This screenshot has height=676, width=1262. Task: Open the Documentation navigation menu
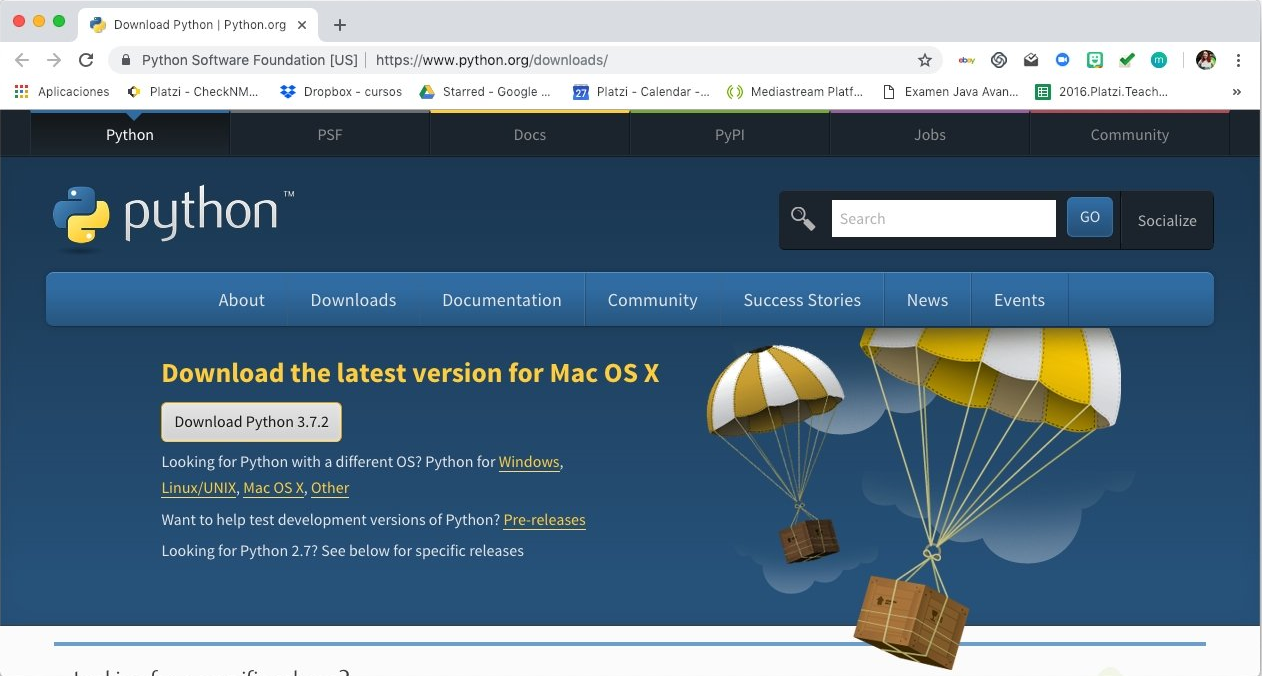502,300
